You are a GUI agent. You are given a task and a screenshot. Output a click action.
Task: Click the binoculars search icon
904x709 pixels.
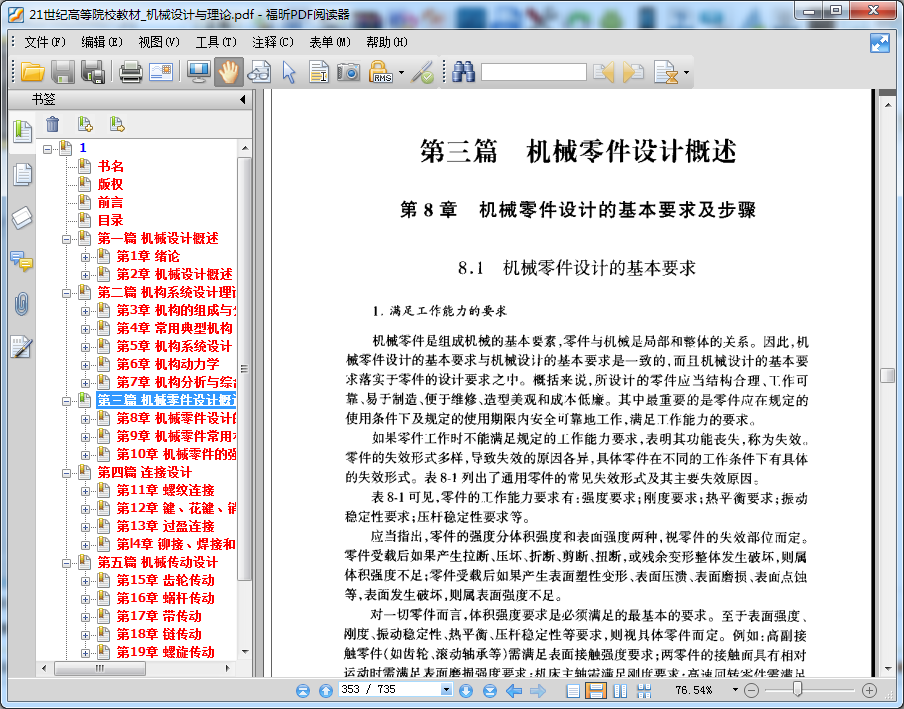463,72
